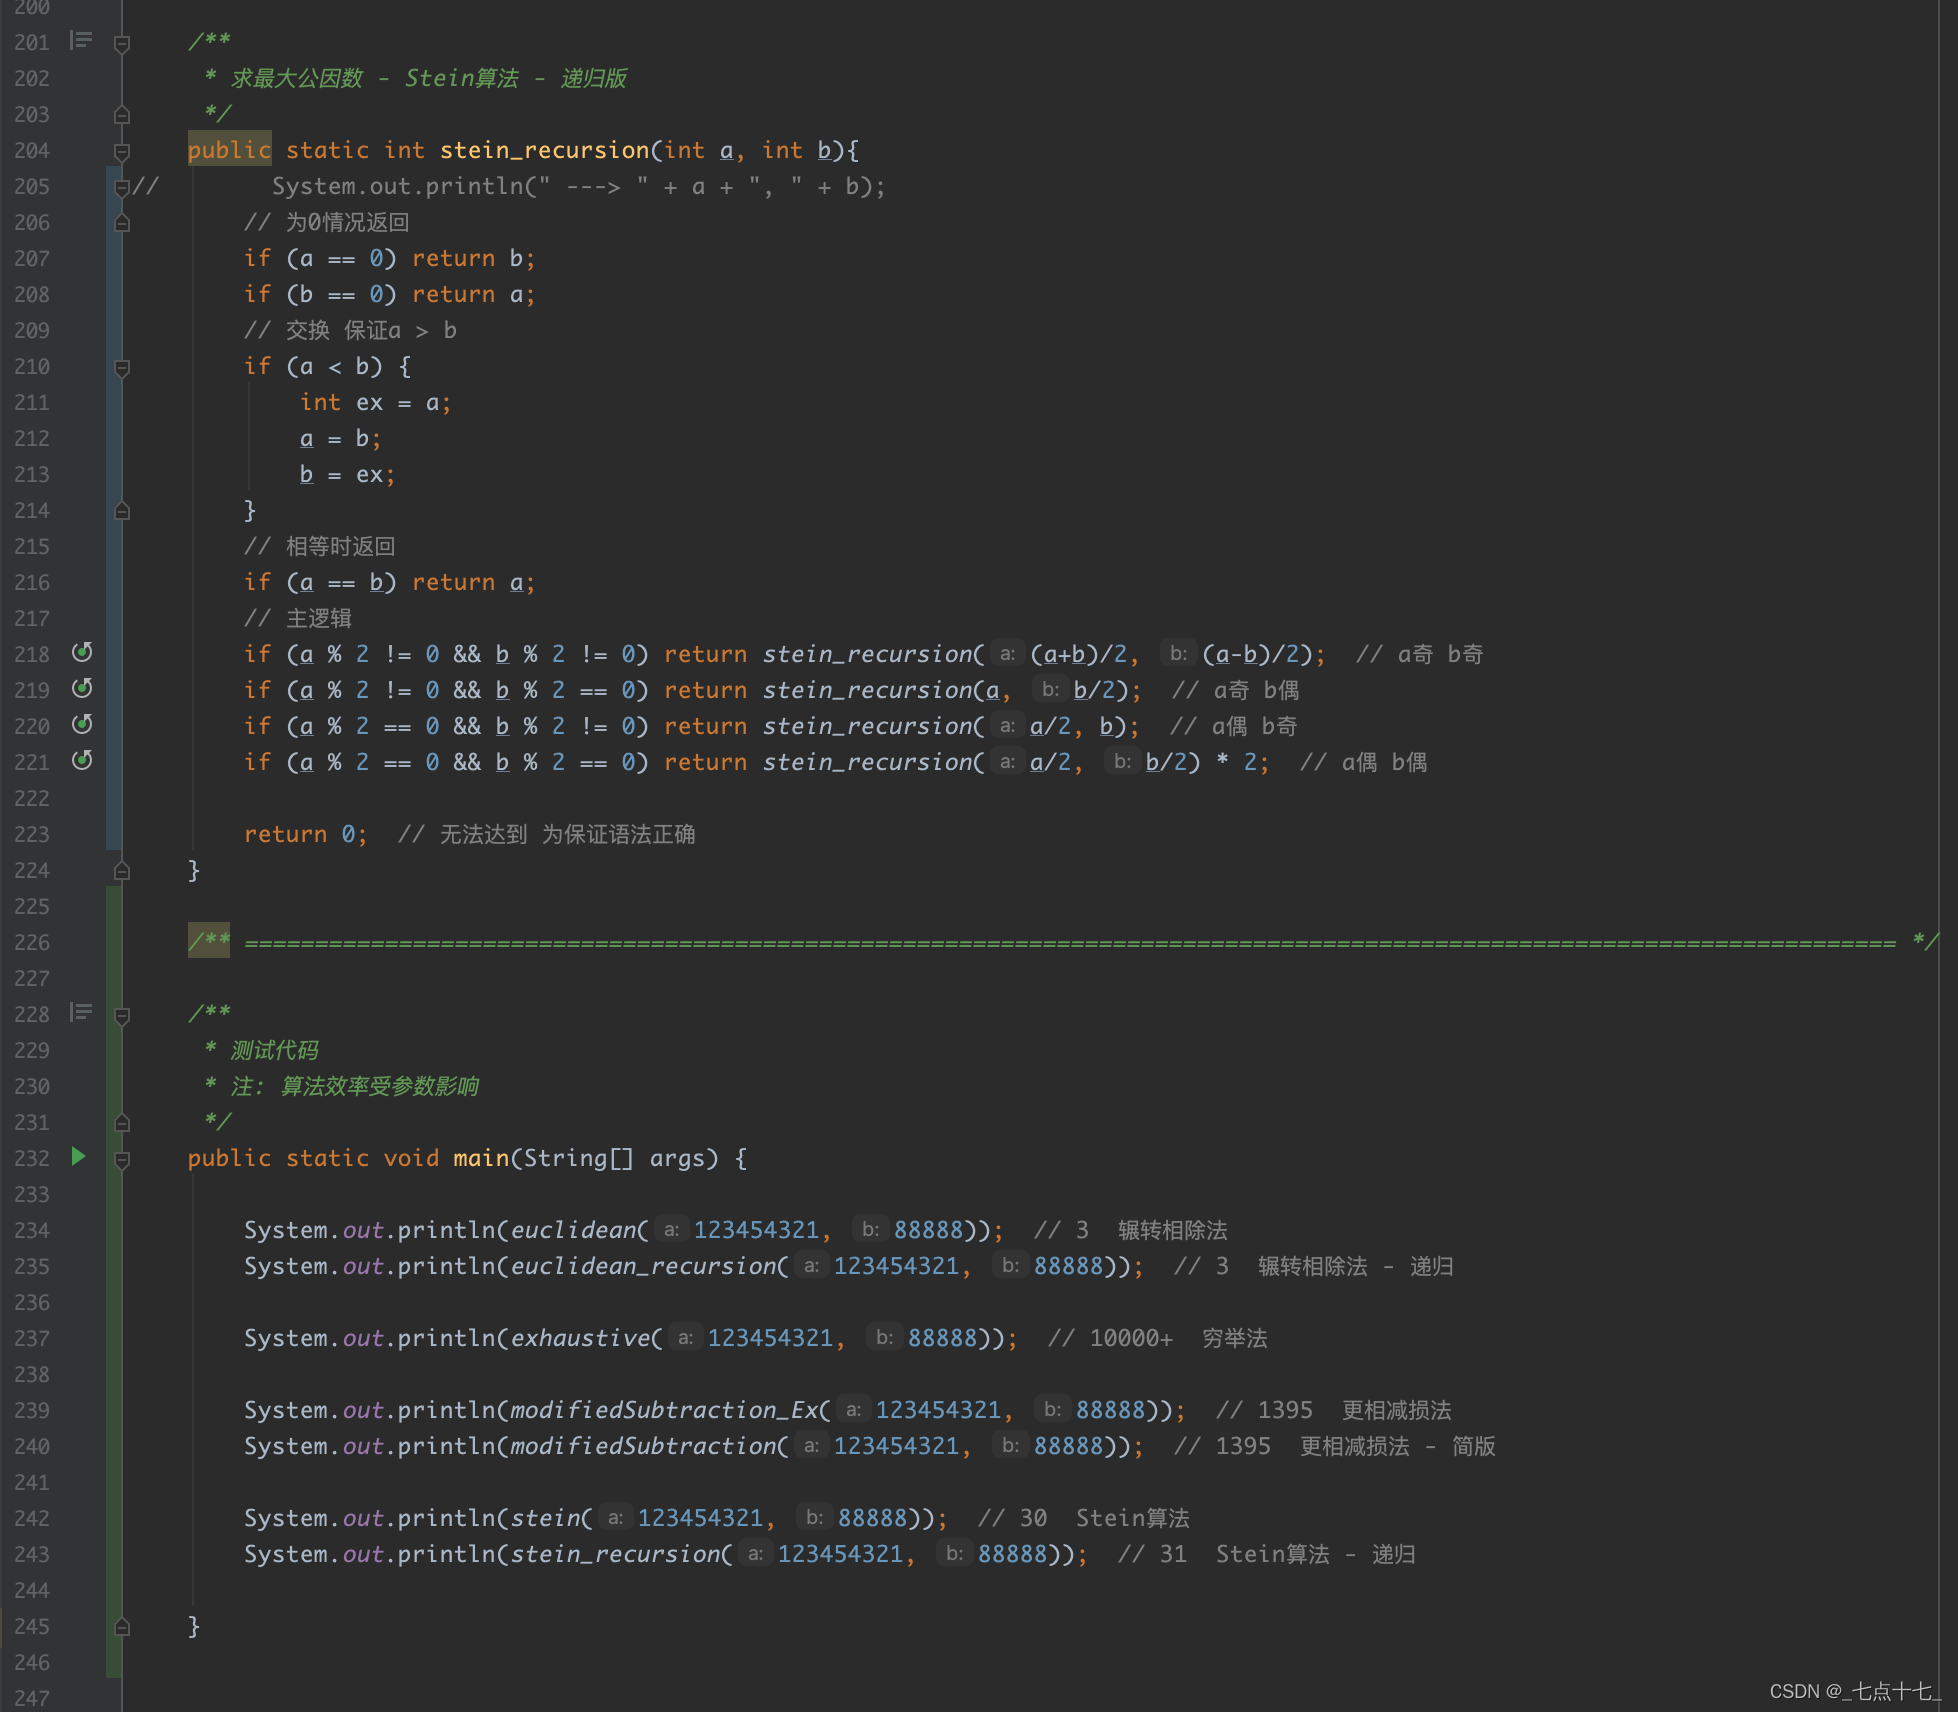Screen dimensions: 1958x1712
Task: Collapse stein_recursion method at line 204
Action: 122,151
